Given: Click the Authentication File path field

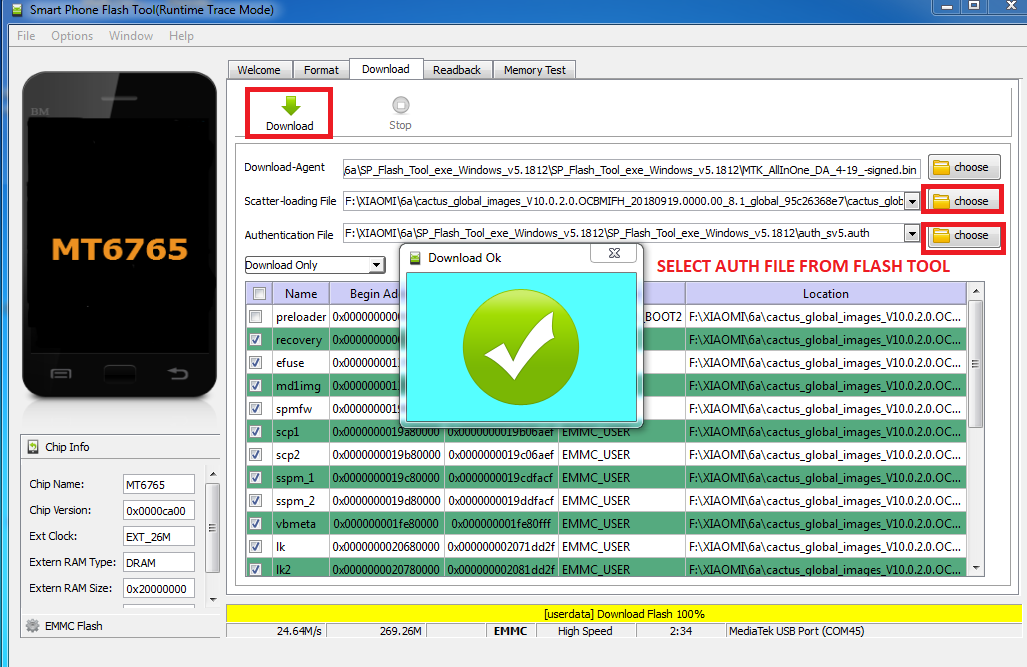Looking at the screenshot, I should click(624, 233).
